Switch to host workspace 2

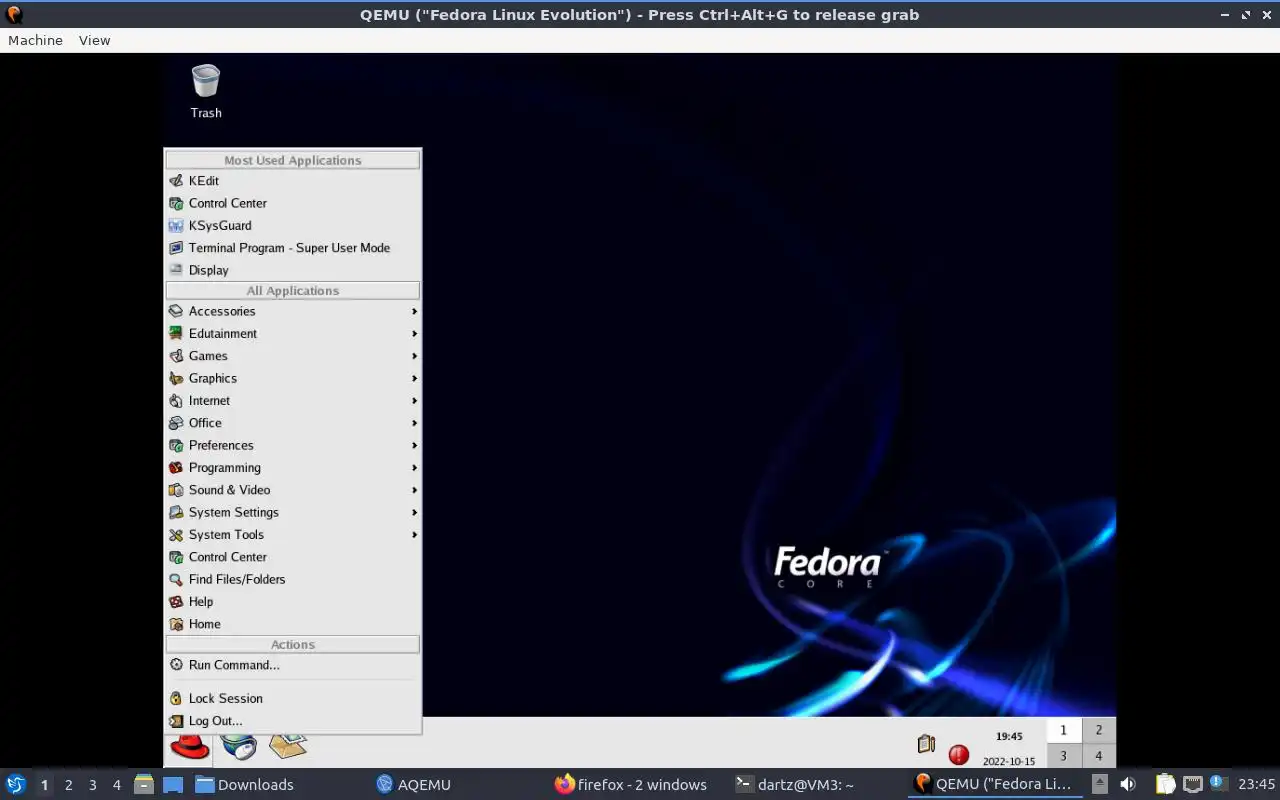(68, 785)
